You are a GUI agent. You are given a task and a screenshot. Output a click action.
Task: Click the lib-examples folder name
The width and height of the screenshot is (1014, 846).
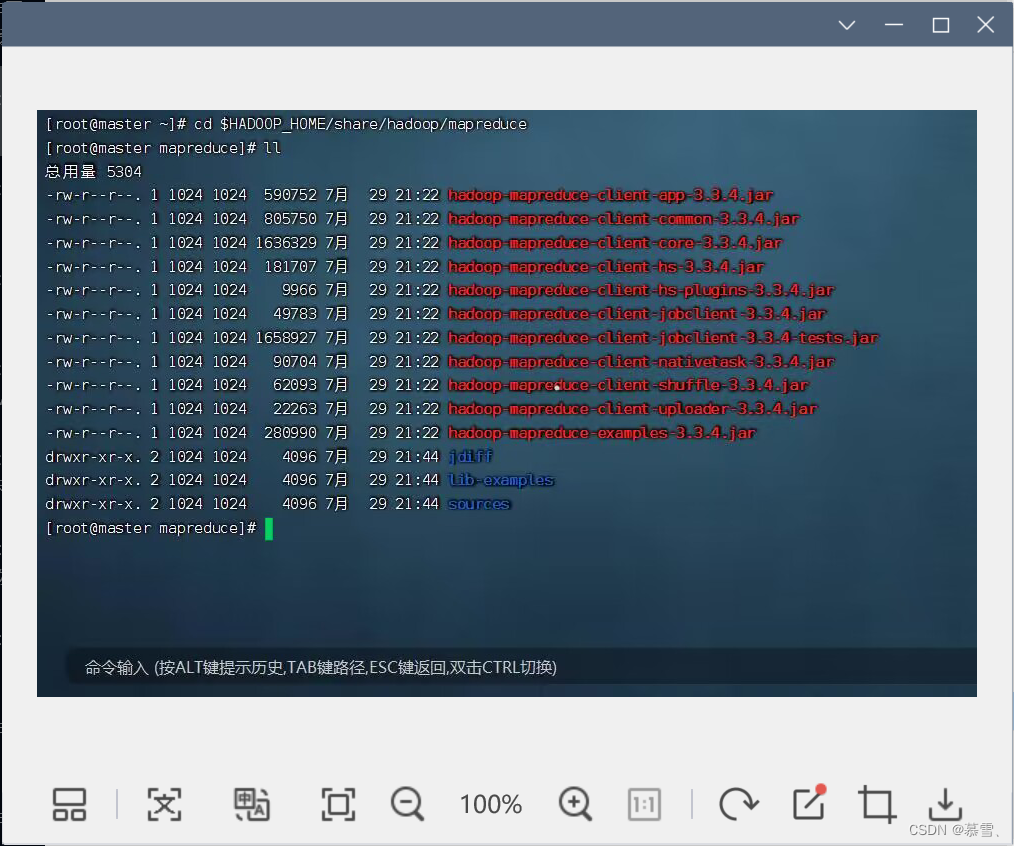coord(501,480)
